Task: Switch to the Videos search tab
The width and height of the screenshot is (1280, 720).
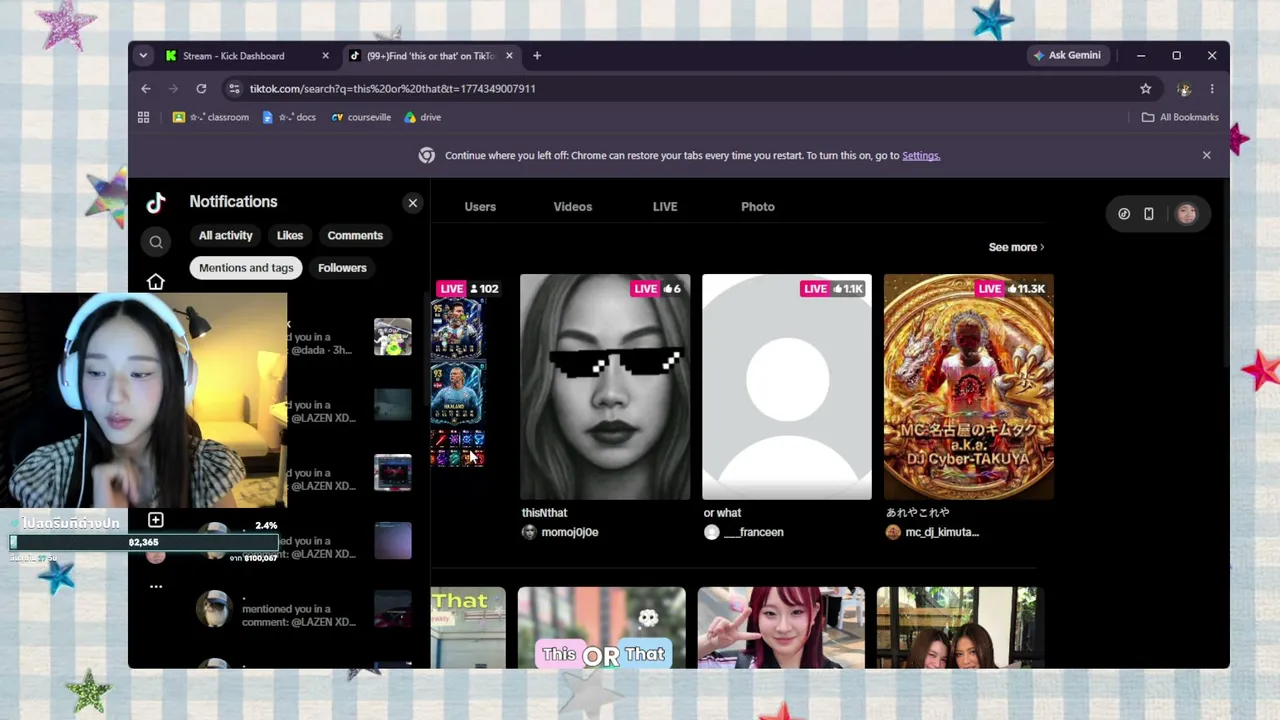Action: 573,207
